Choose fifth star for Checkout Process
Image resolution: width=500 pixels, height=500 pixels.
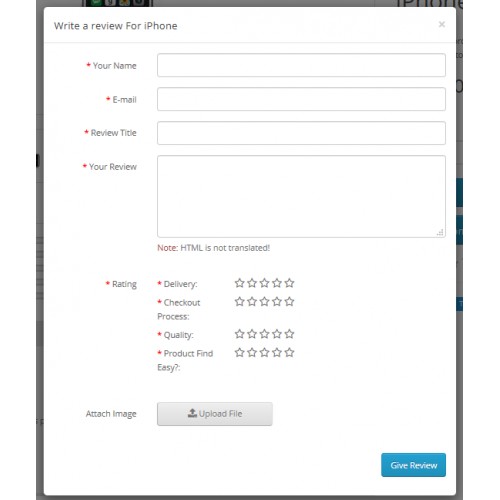[x=289, y=302]
